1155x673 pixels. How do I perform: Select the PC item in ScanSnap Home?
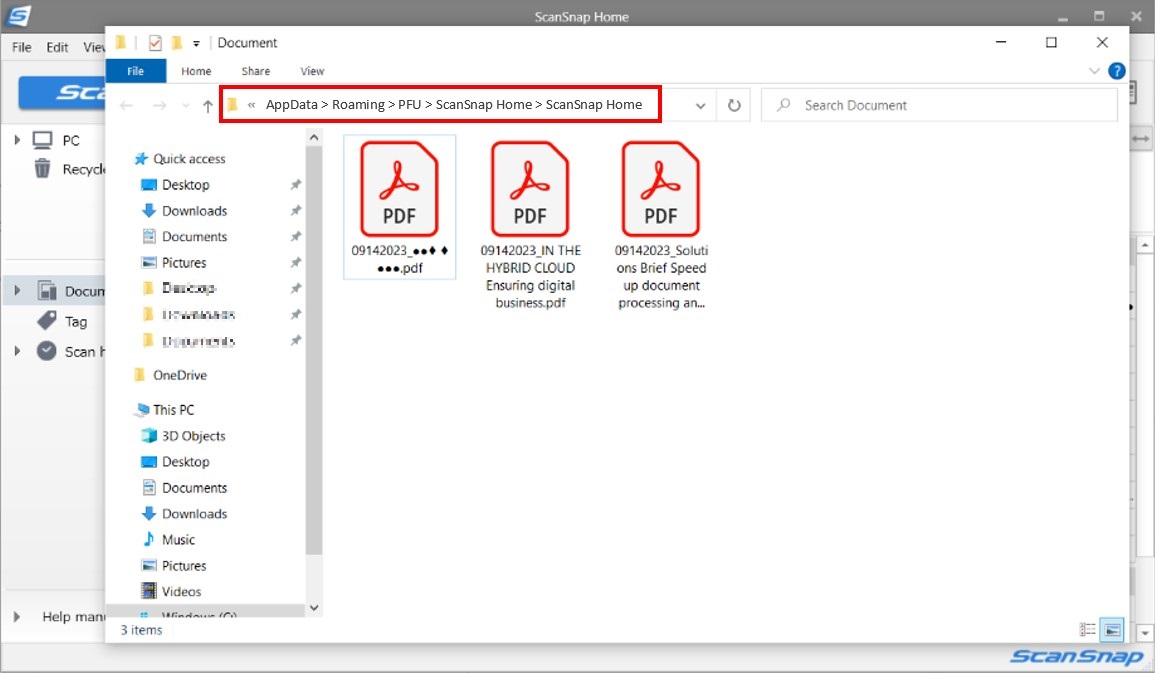(x=71, y=141)
